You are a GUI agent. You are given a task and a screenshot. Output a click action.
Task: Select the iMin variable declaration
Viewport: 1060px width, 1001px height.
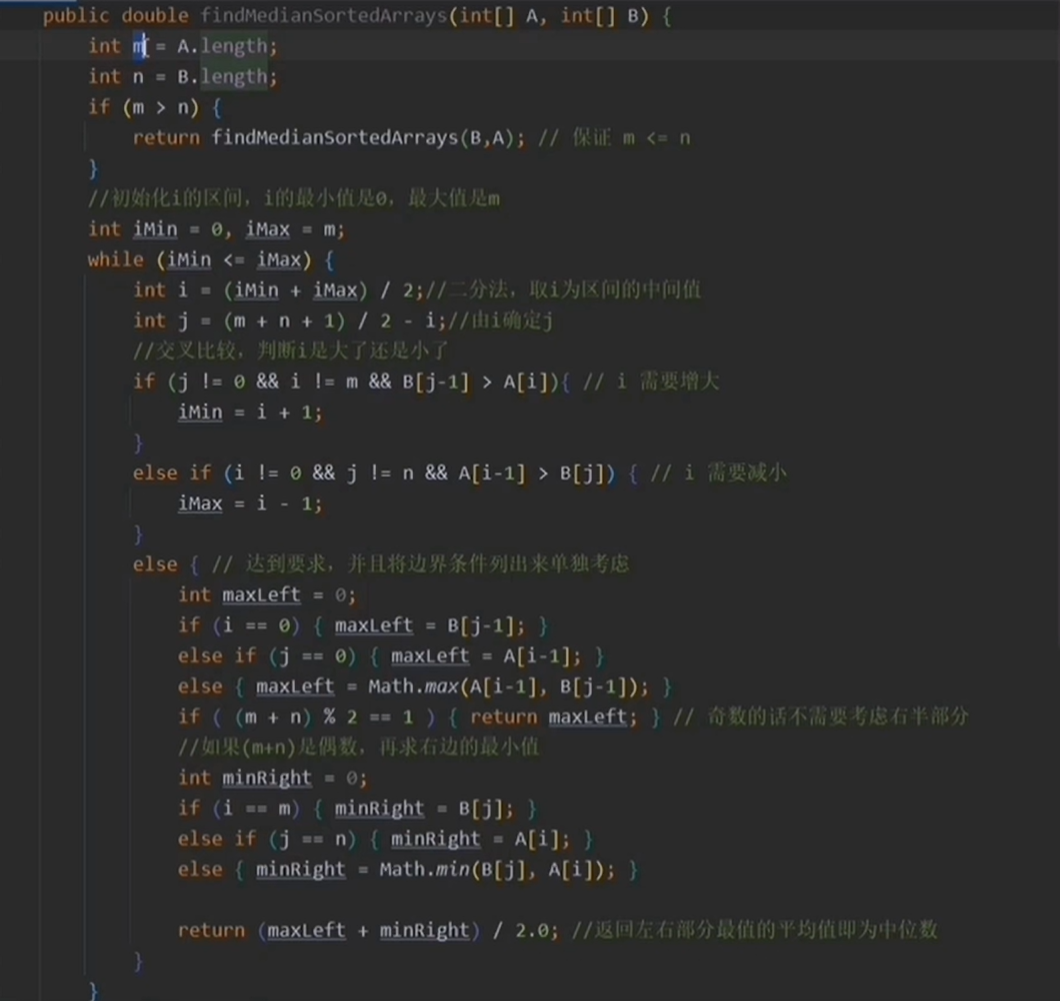[x=155, y=229]
